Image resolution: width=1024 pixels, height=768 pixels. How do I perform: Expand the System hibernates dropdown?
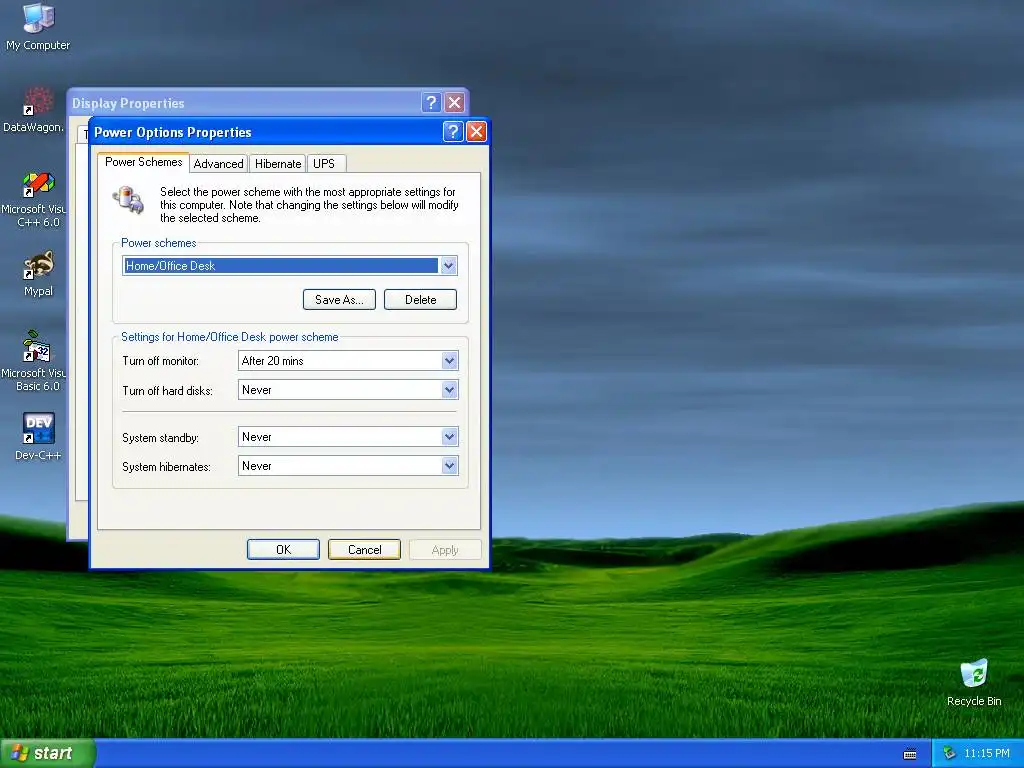449,466
